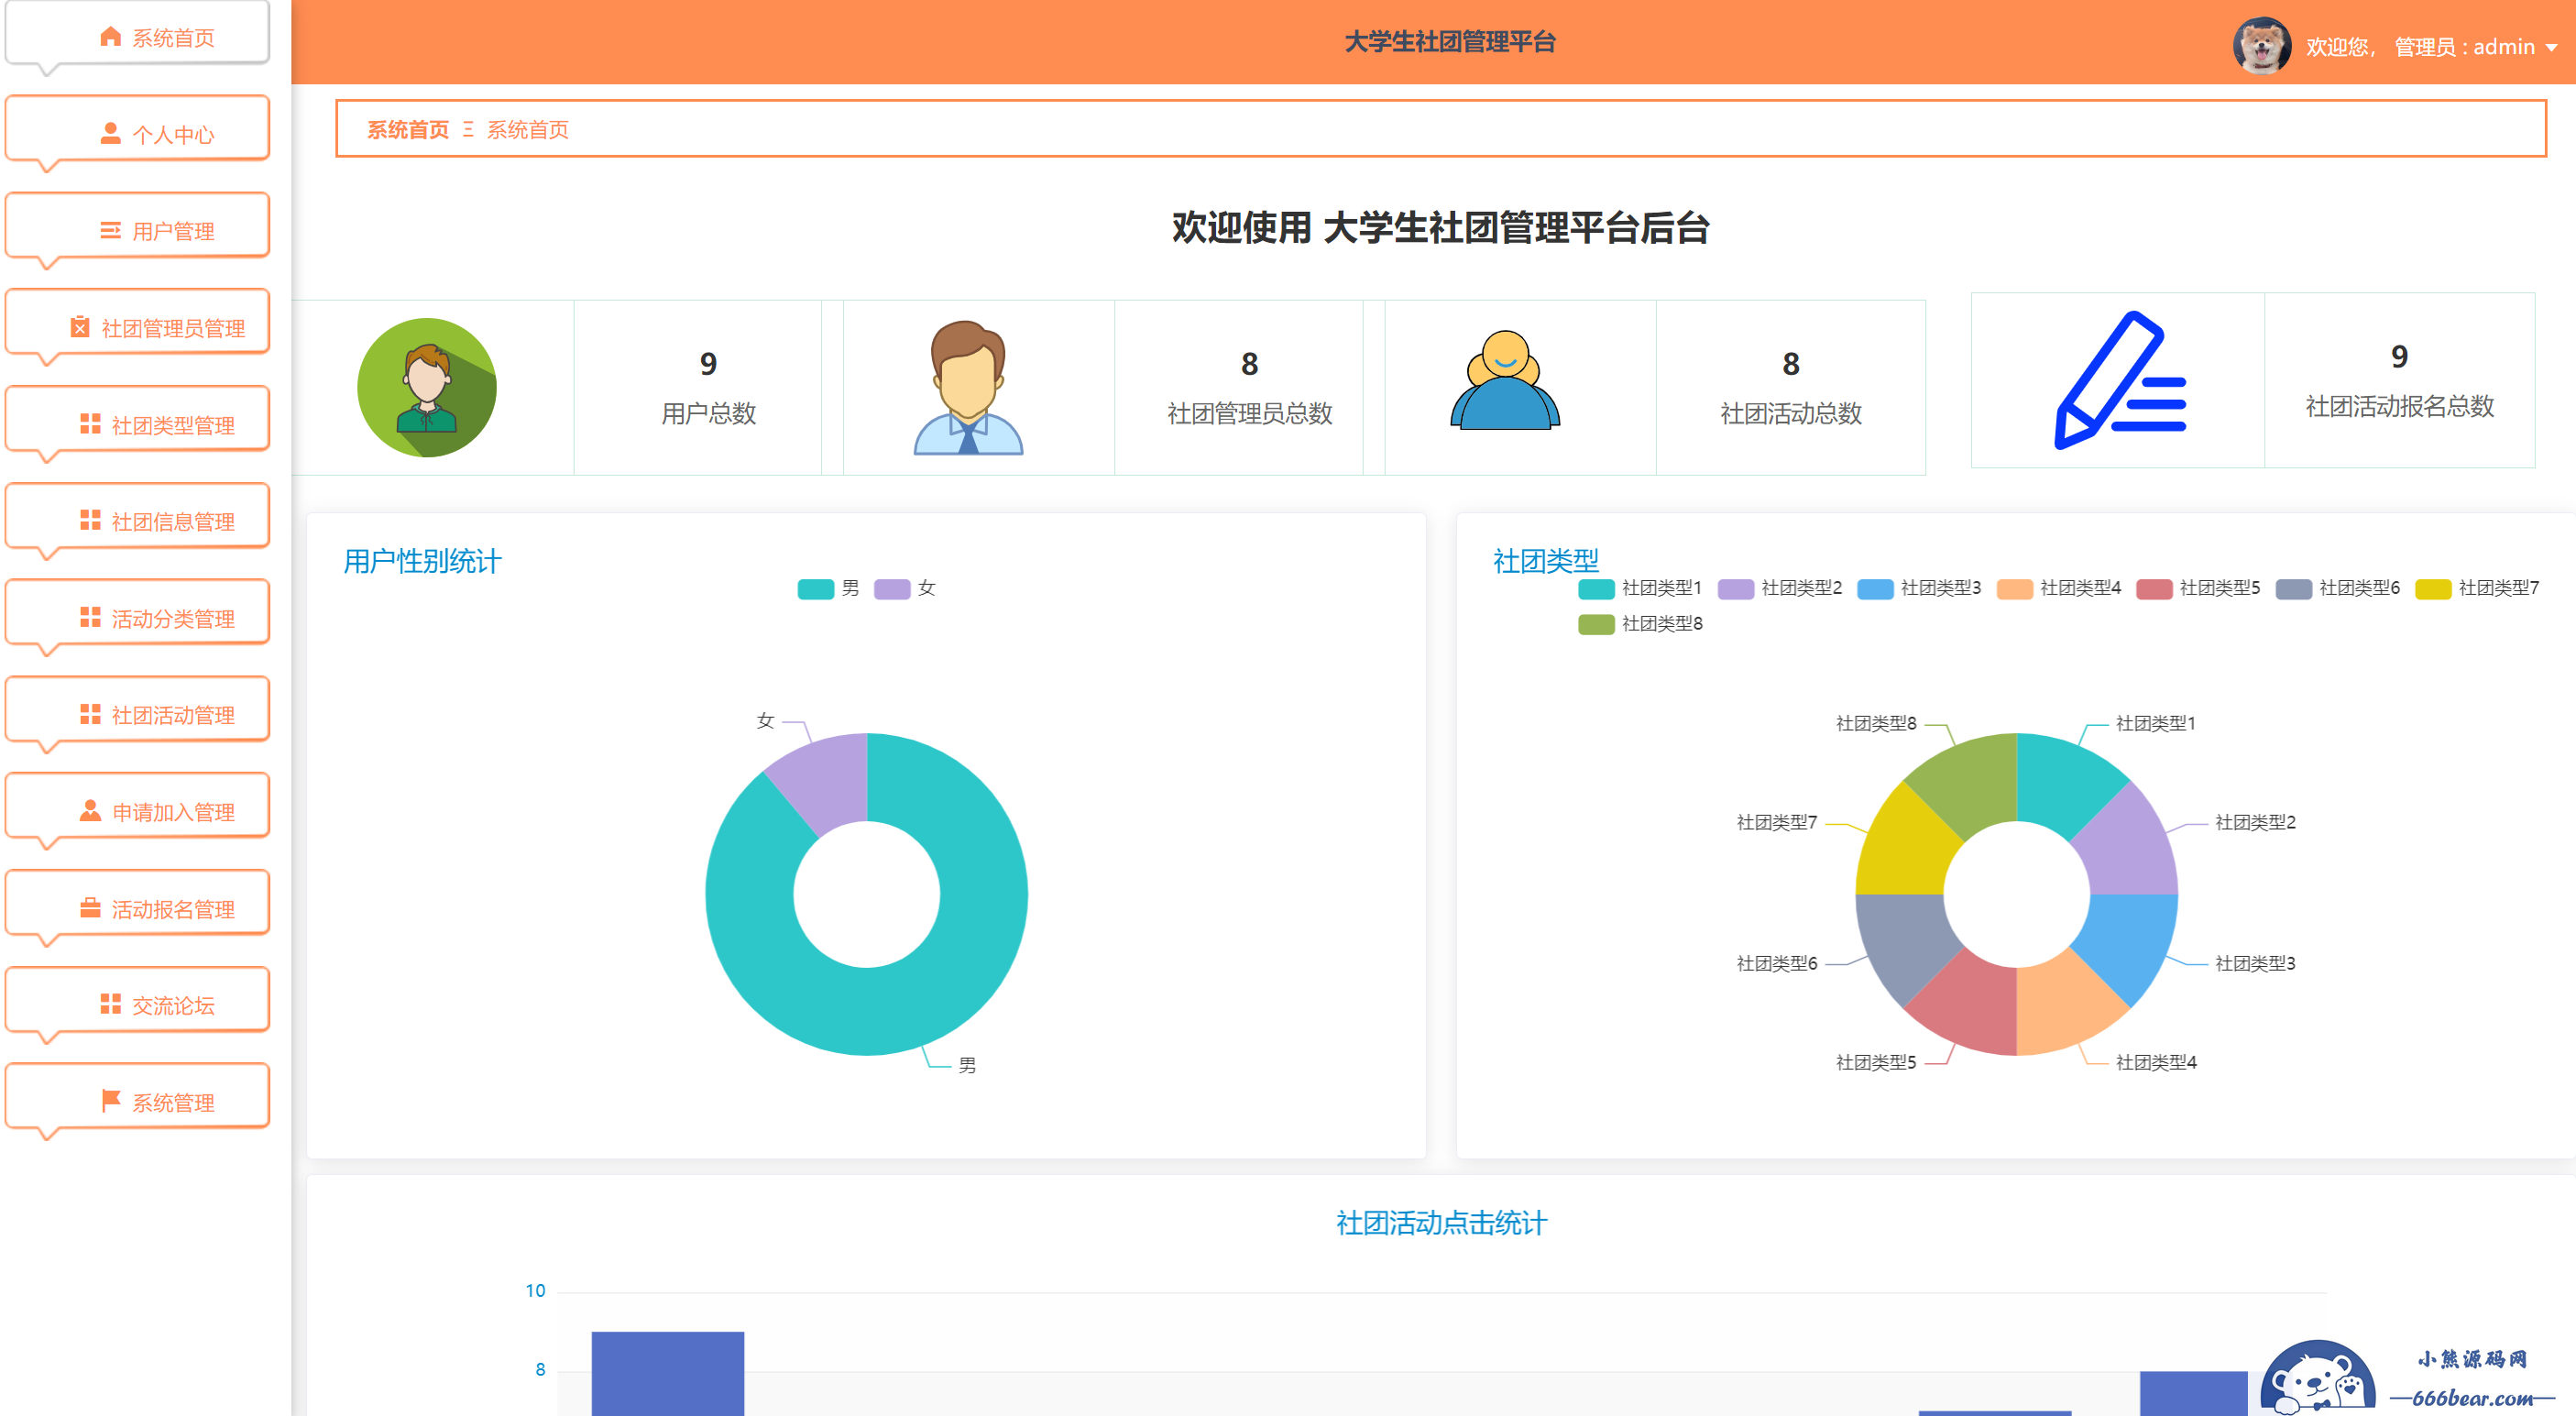Image resolution: width=2576 pixels, height=1416 pixels.
Task: Click the person icon beside 个人中心
Action: (110, 133)
